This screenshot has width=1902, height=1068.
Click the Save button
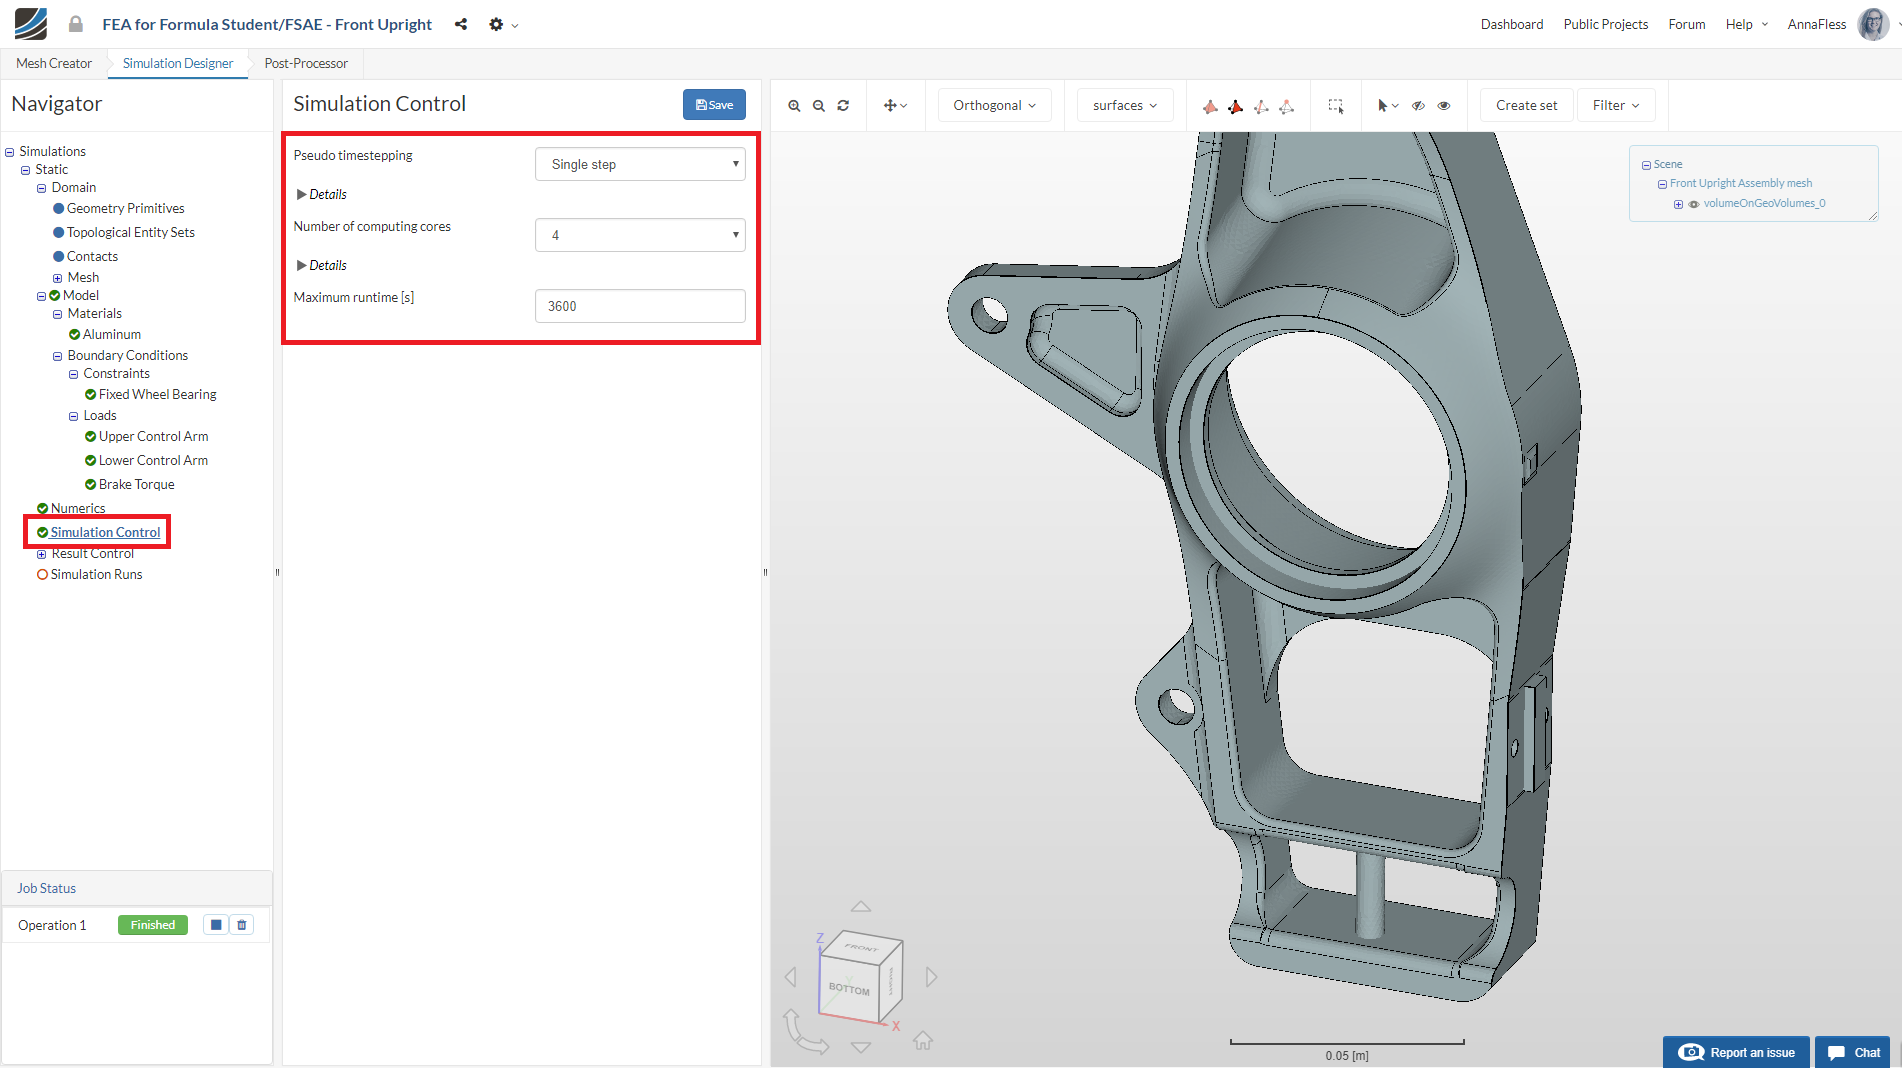[x=714, y=105]
